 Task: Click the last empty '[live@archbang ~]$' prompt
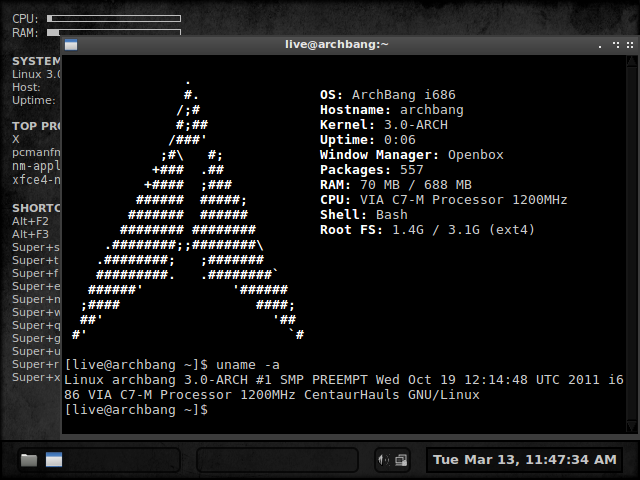136,410
